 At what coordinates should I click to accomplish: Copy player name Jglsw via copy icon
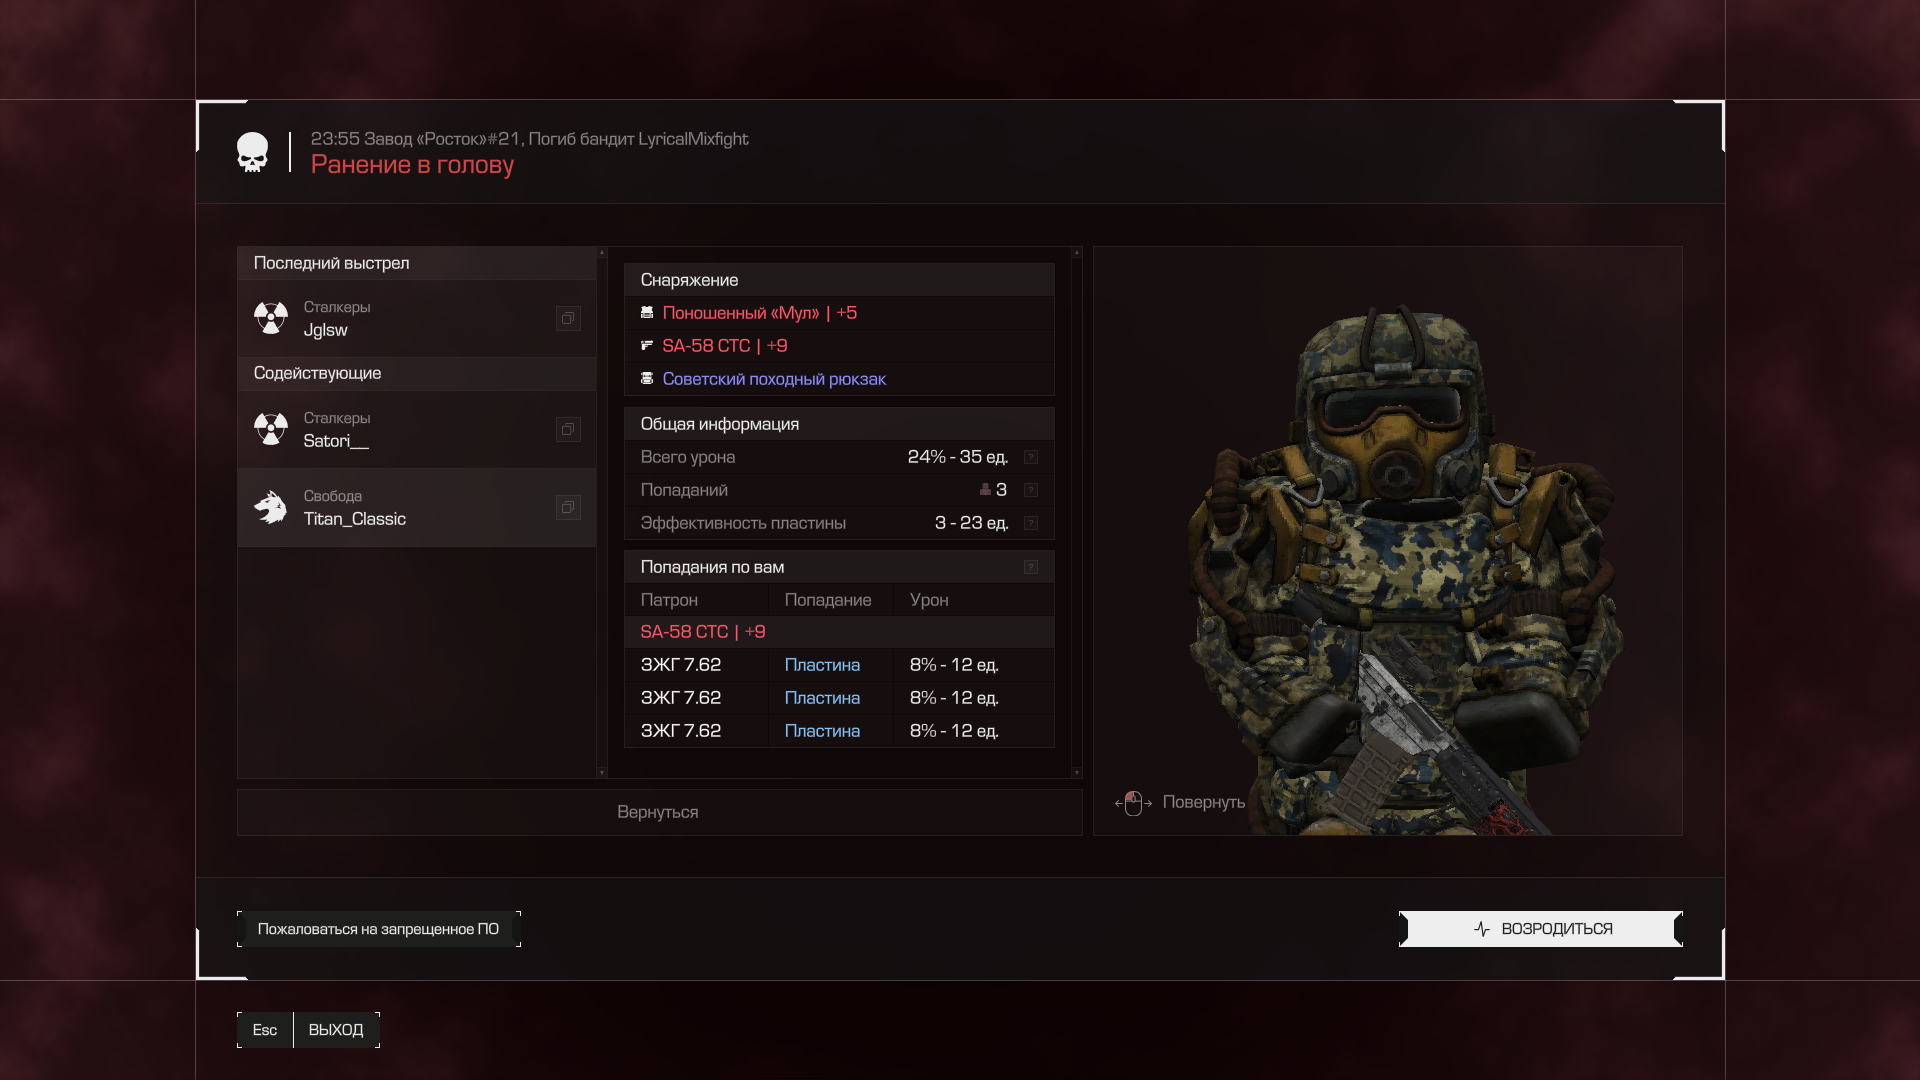(568, 318)
